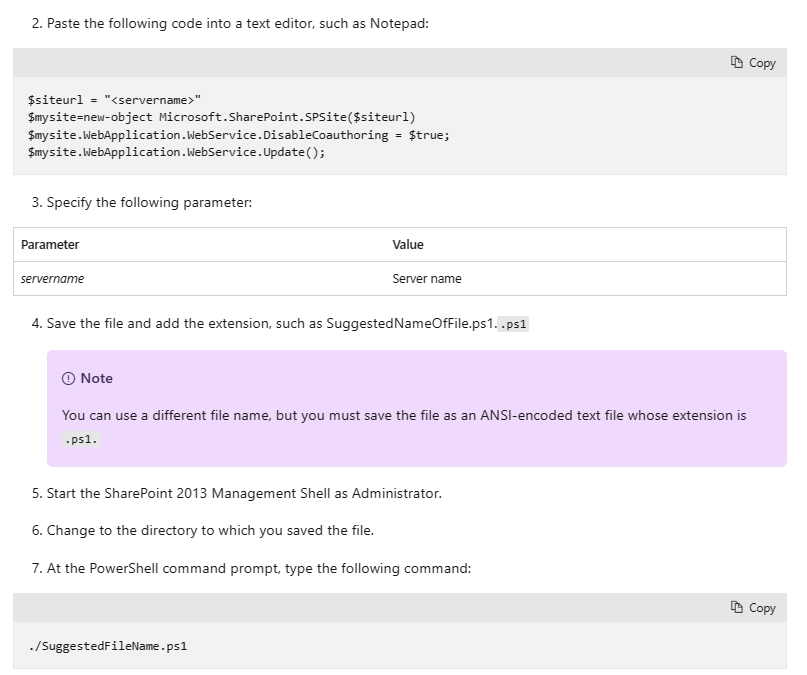
Task: Click the Parameter column header
Action: tap(49, 245)
